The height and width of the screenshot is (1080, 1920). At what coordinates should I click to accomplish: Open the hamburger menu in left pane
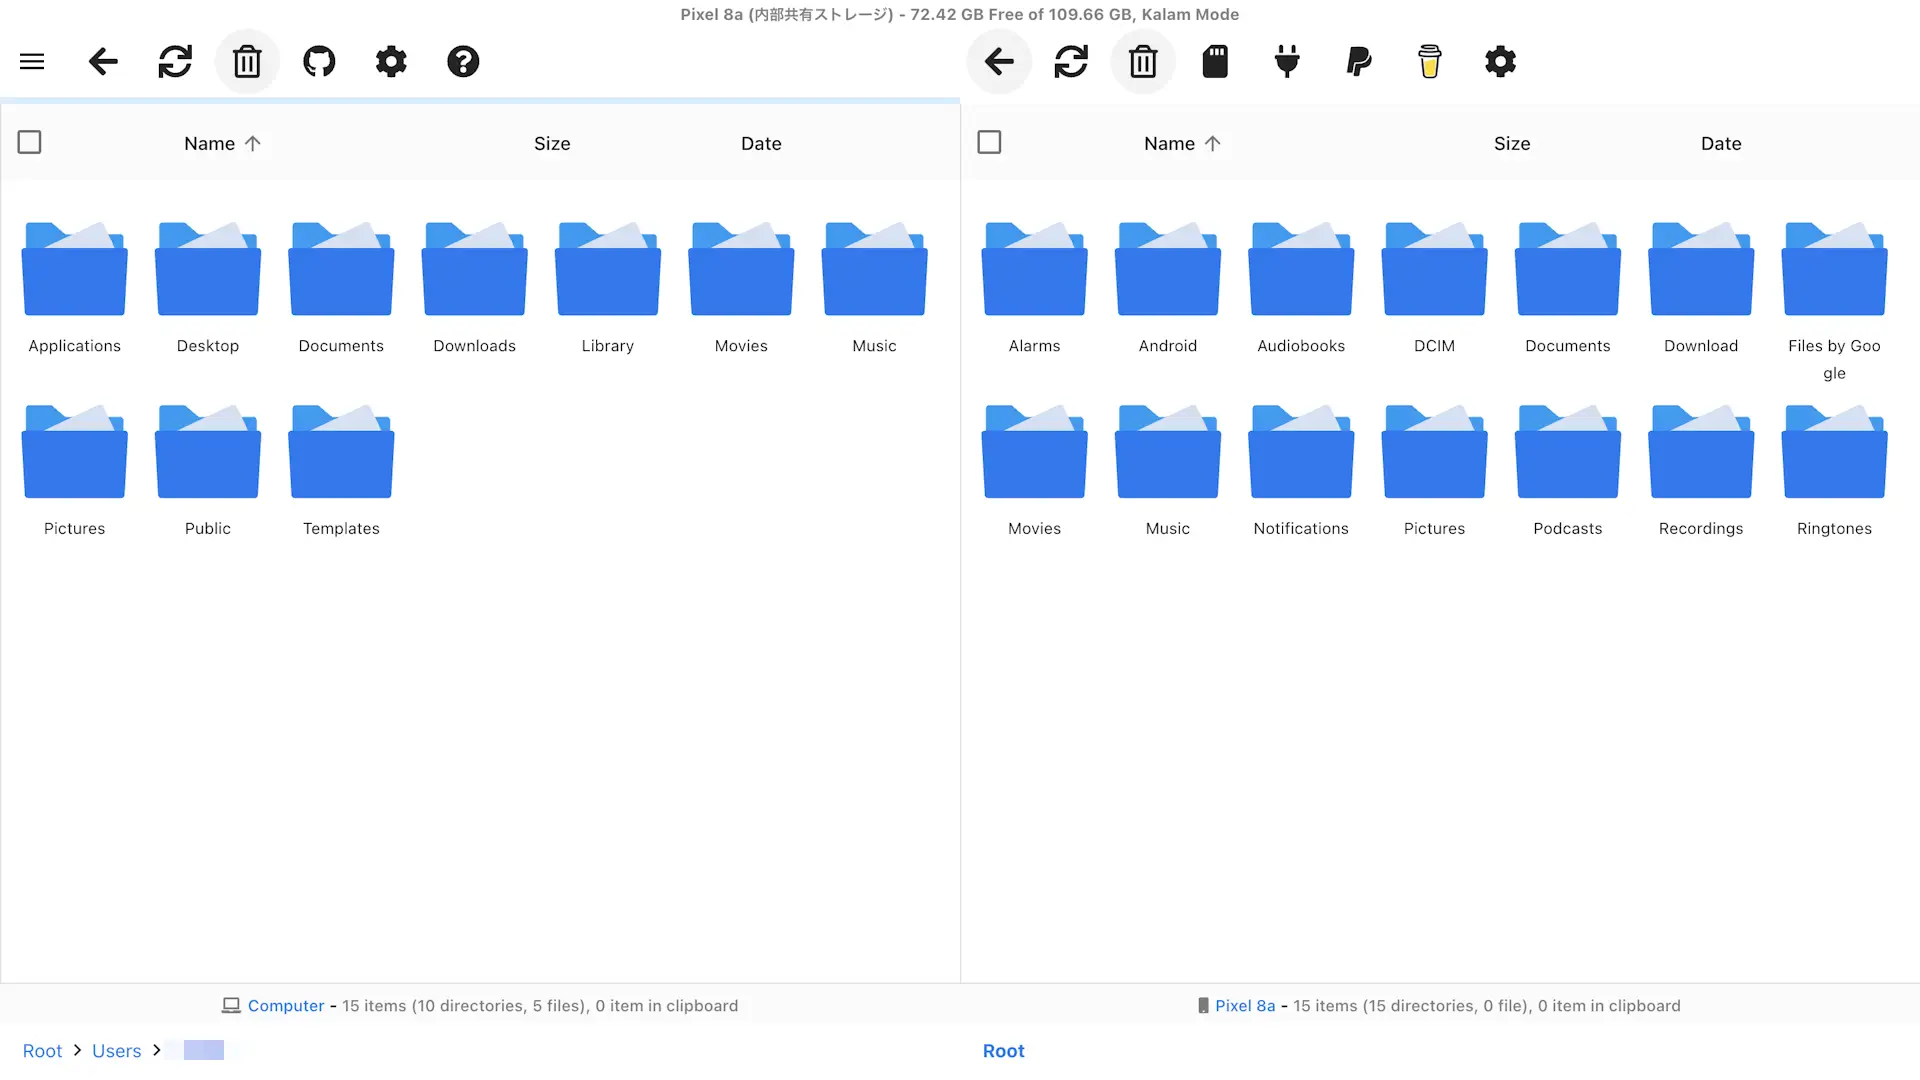point(32,62)
